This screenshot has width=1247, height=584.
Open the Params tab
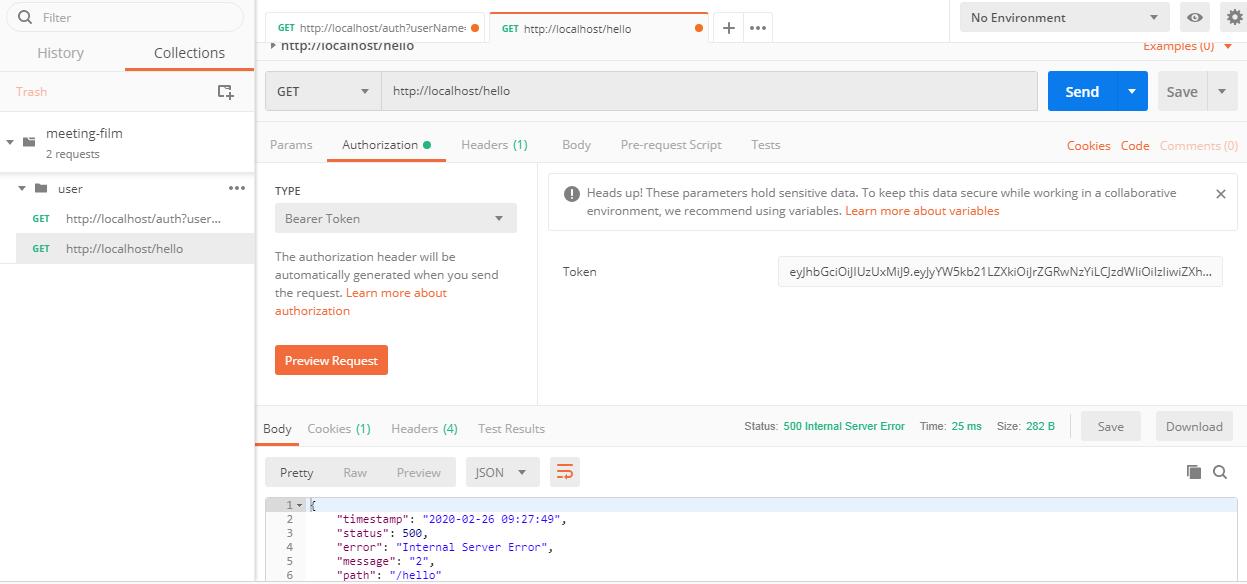[x=291, y=145]
